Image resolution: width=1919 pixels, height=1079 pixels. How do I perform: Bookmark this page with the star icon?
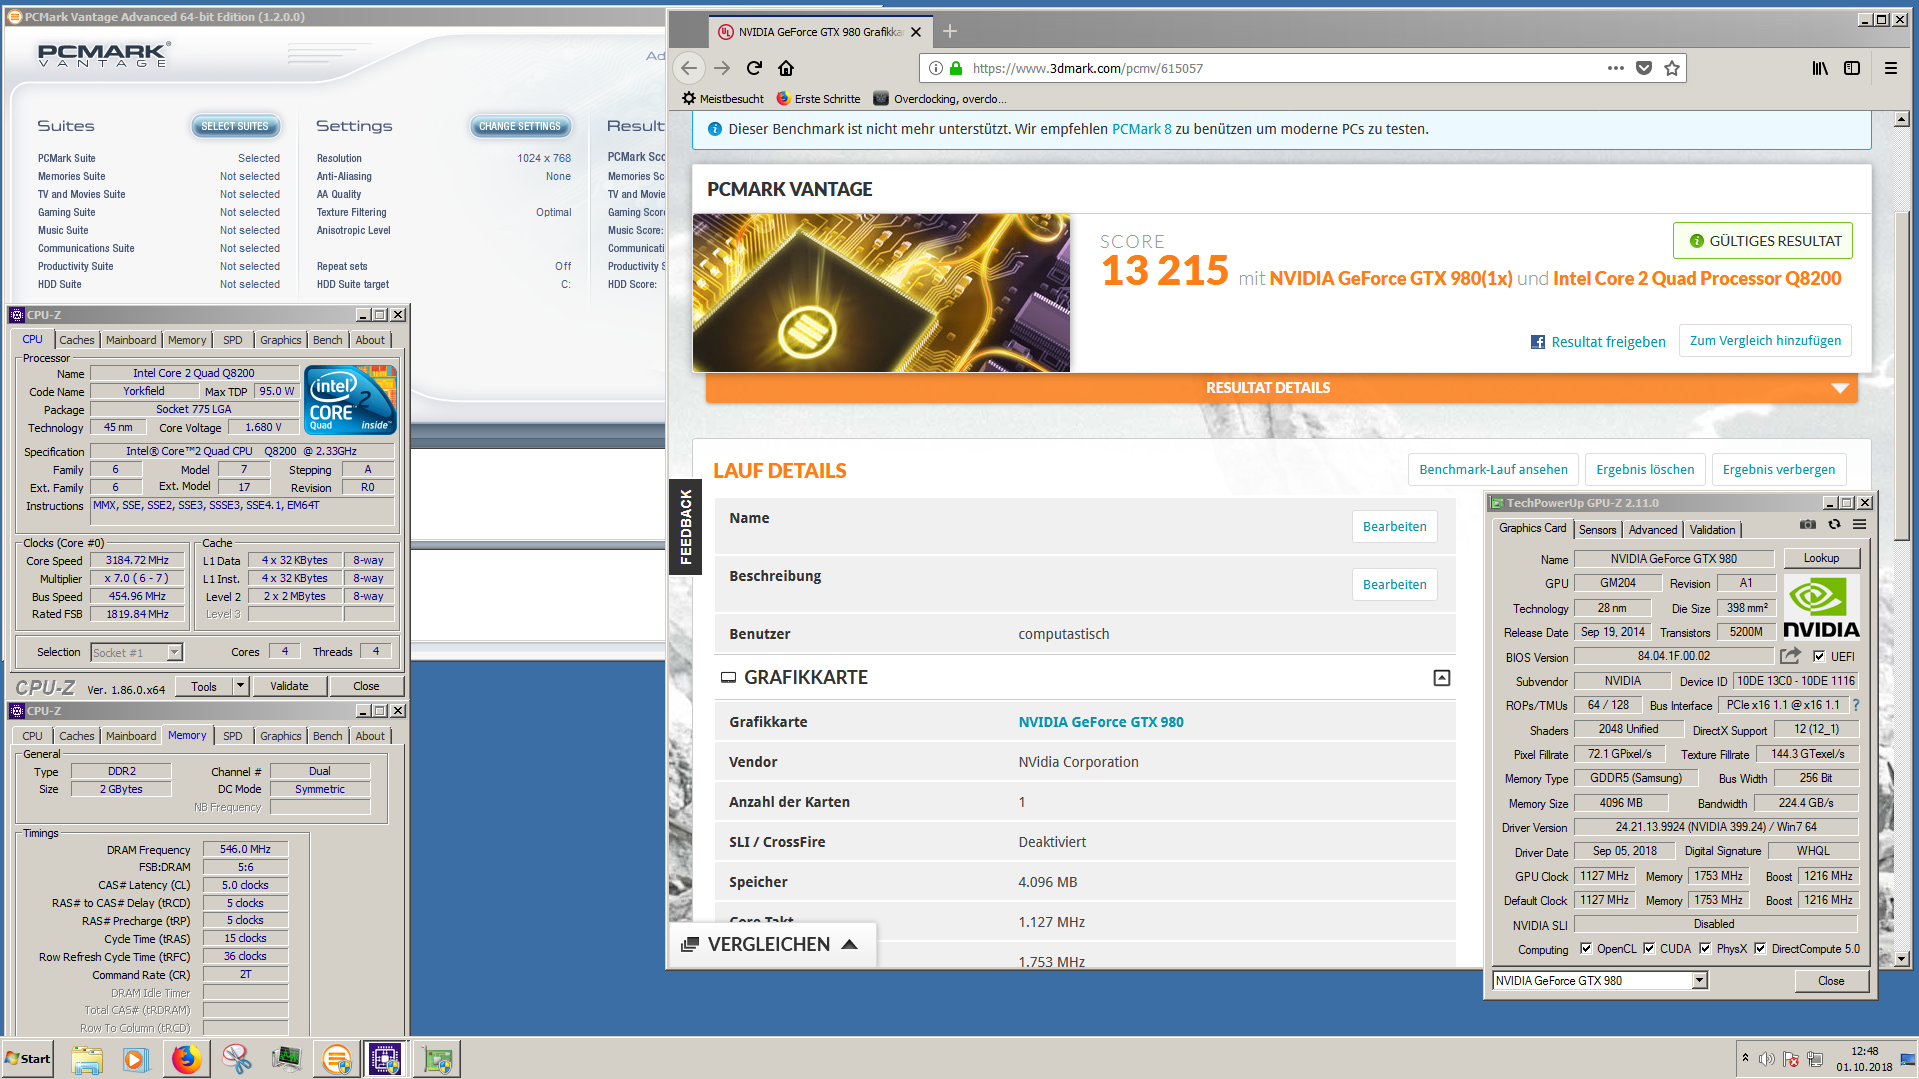pyautogui.click(x=1672, y=68)
